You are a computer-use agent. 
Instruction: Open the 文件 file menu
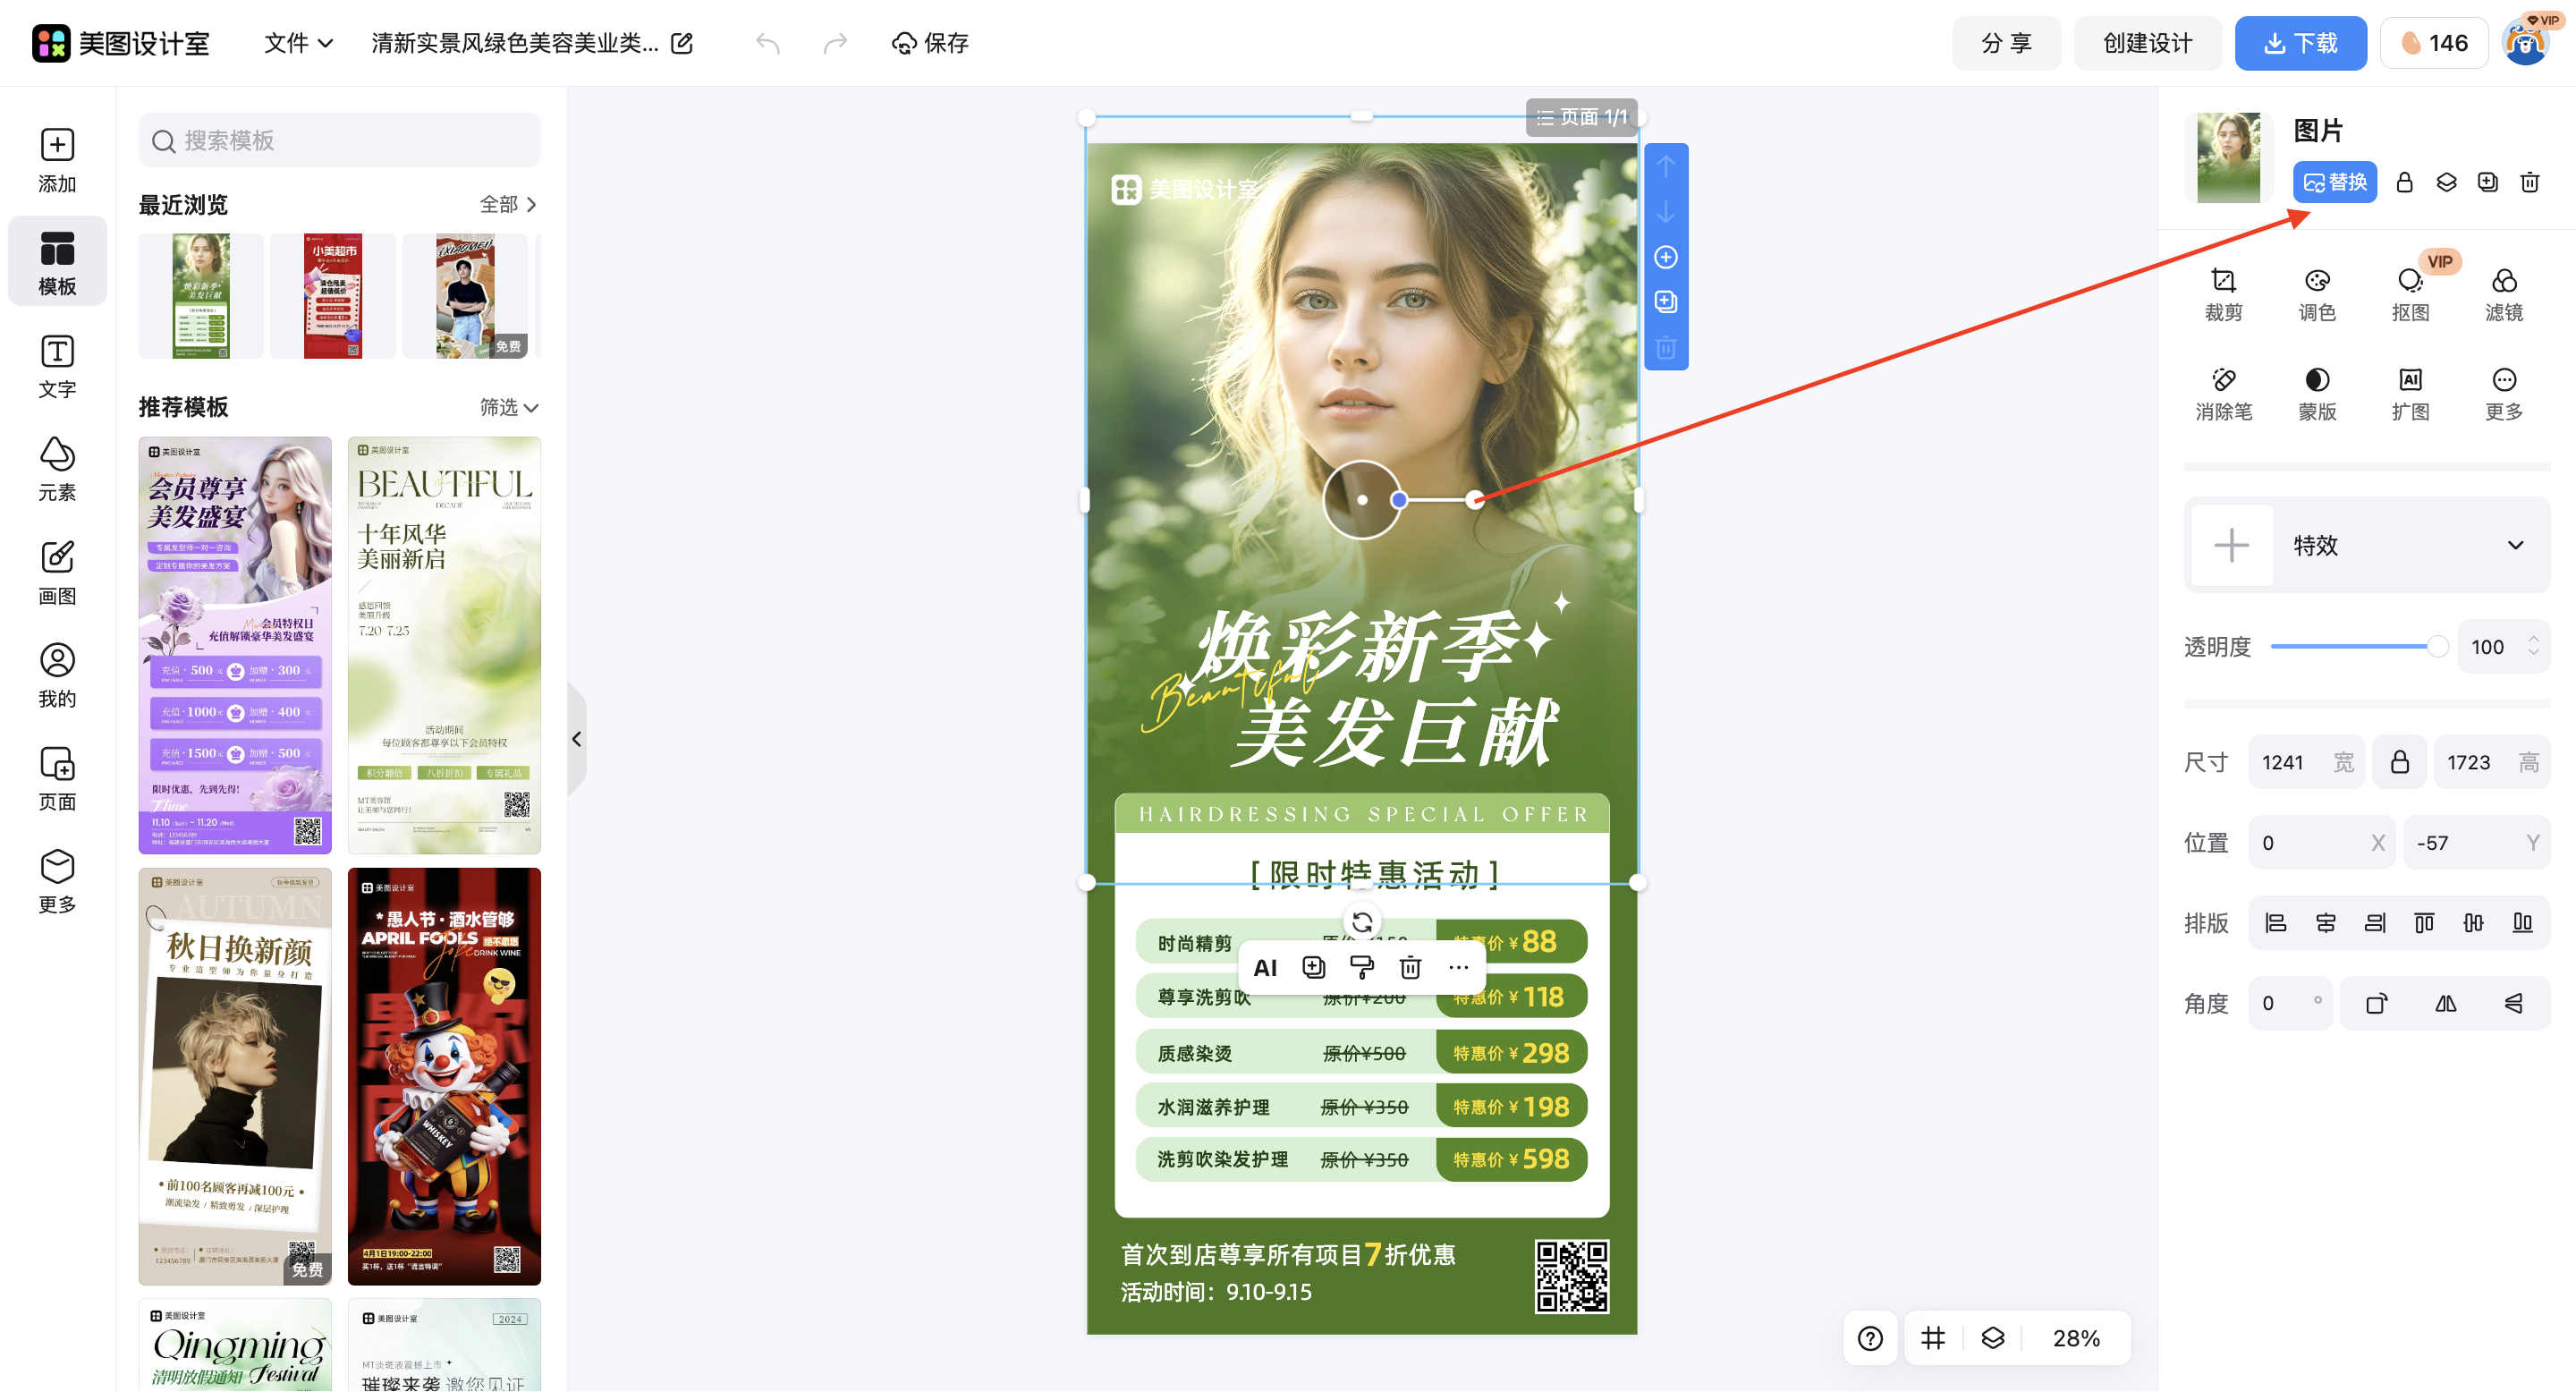point(296,43)
